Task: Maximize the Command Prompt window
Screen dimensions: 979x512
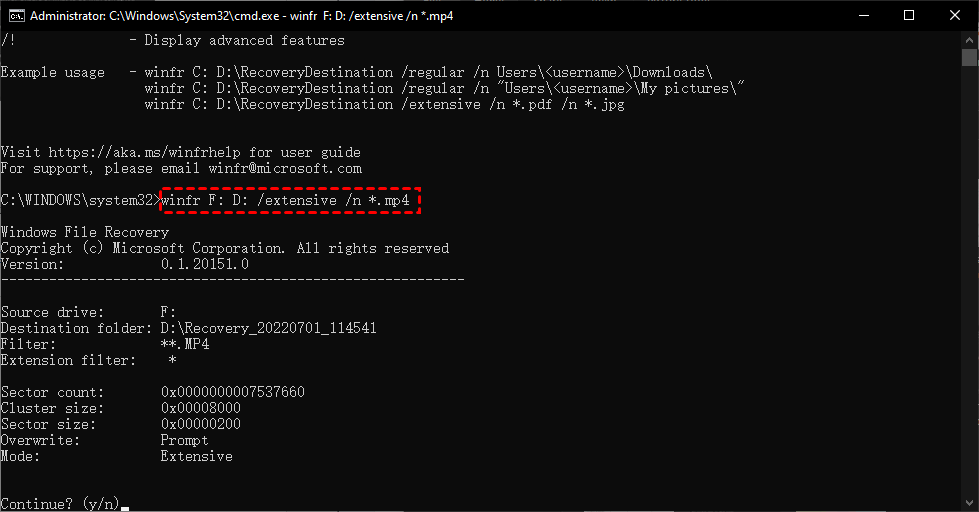Action: (908, 16)
